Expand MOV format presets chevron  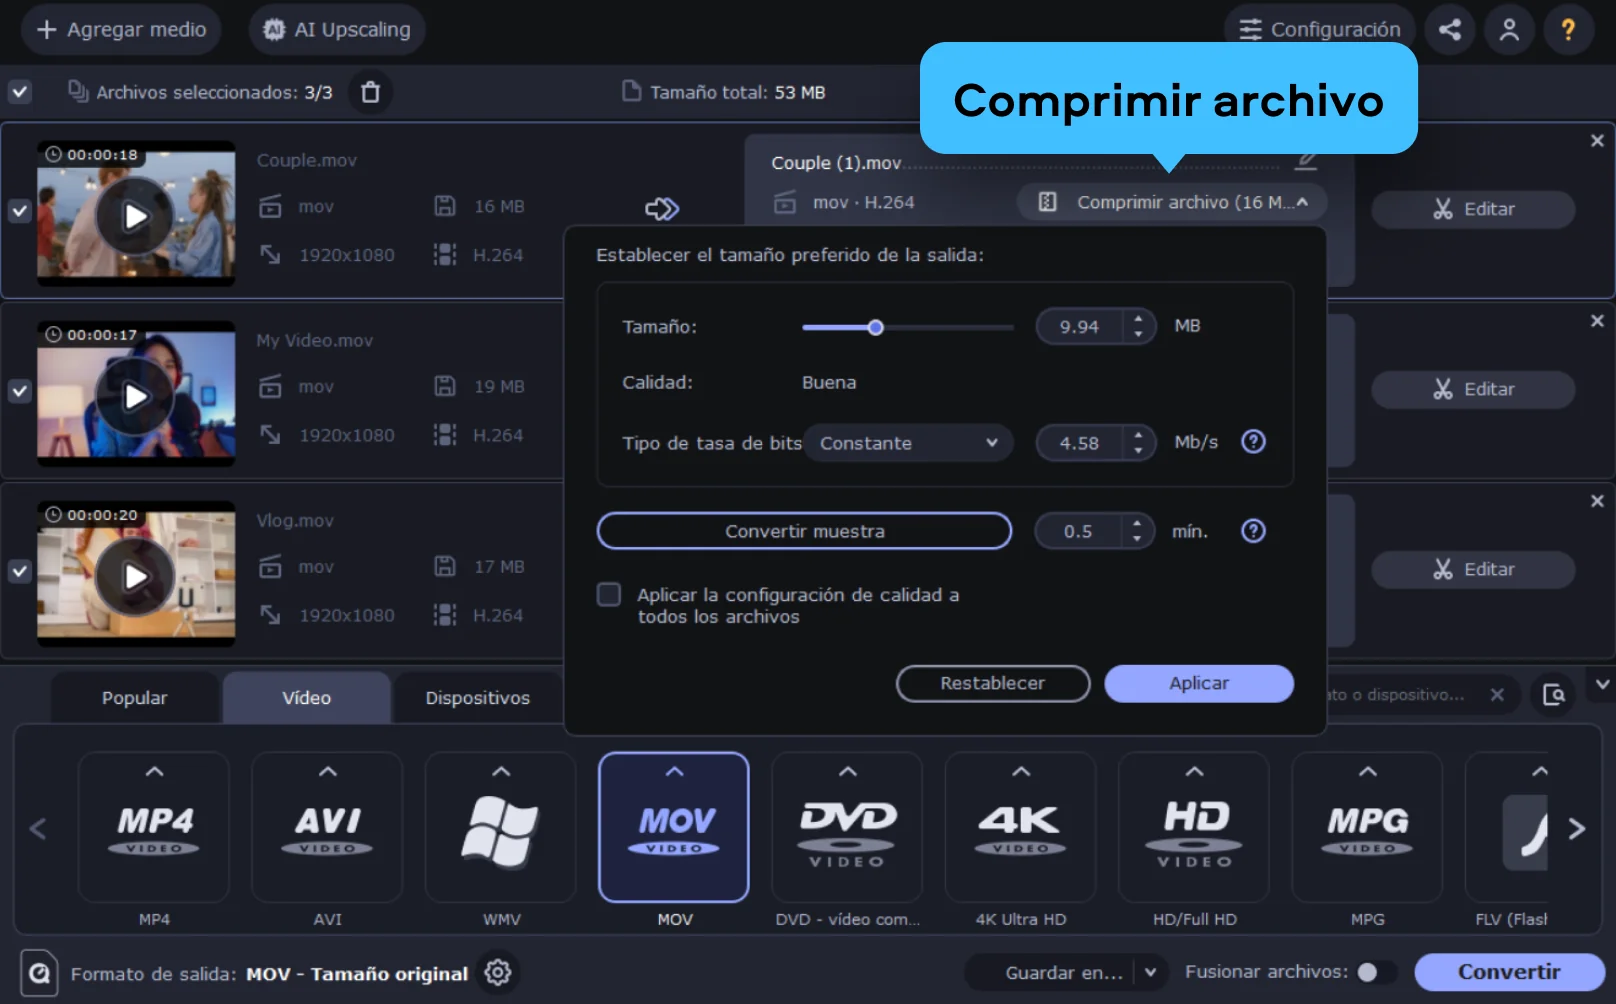click(674, 771)
